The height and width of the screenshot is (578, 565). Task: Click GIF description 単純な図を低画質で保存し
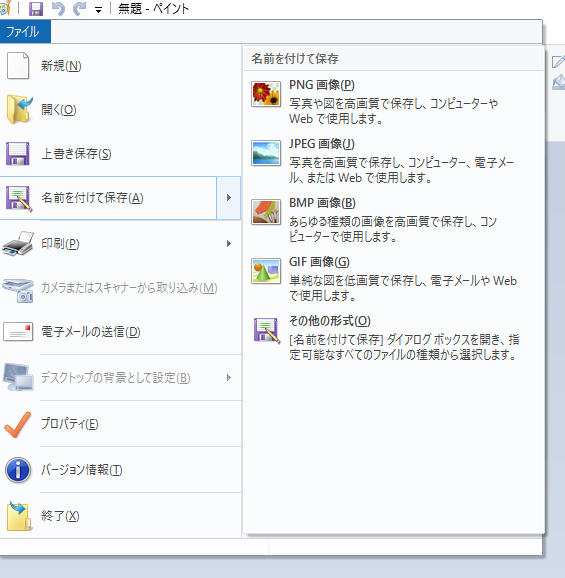403,288
